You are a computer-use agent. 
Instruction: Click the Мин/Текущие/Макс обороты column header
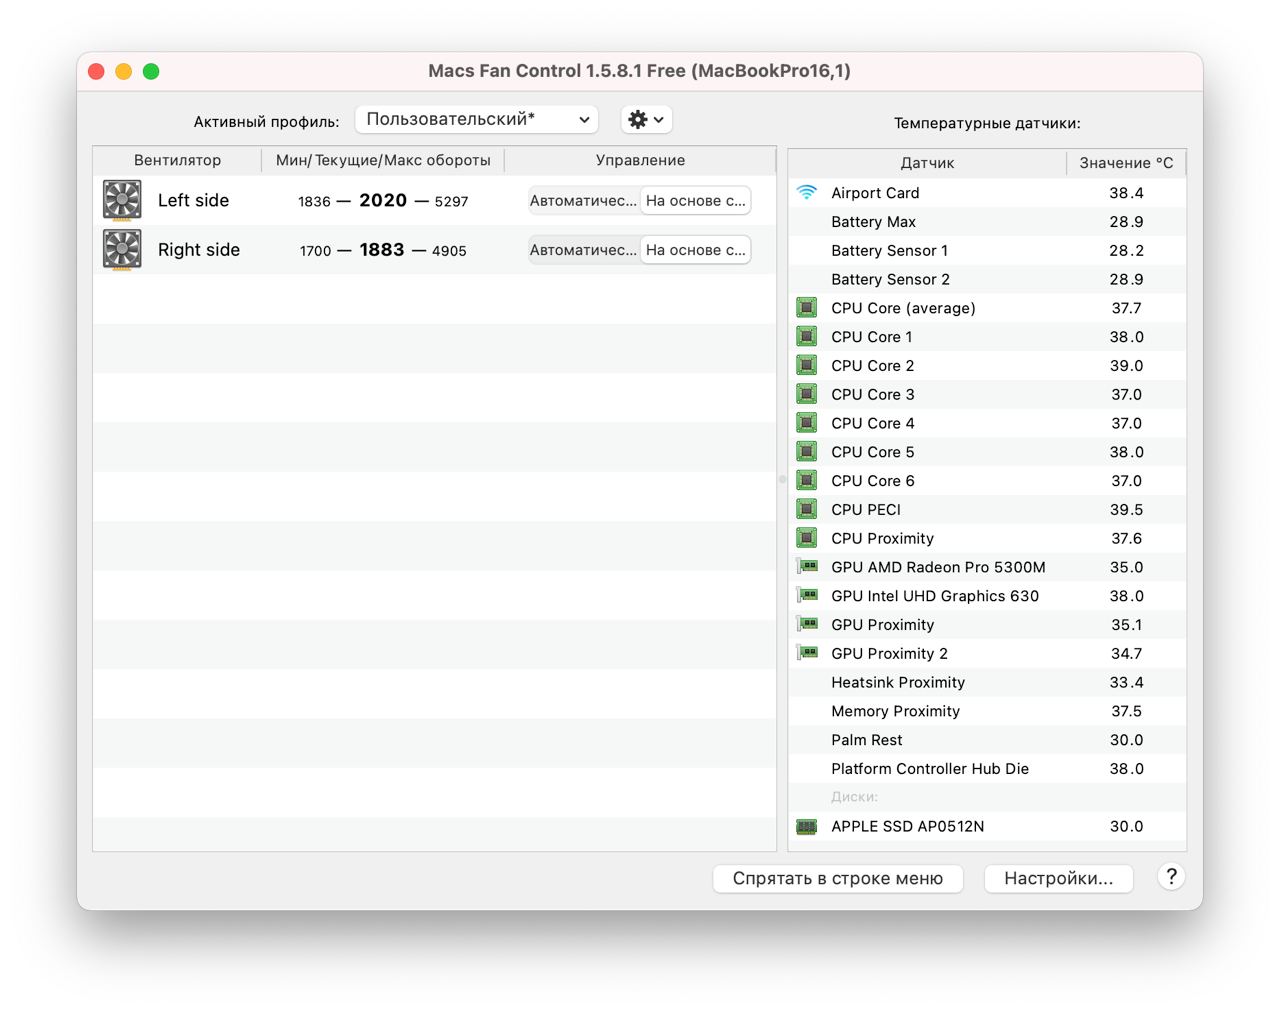click(x=383, y=160)
